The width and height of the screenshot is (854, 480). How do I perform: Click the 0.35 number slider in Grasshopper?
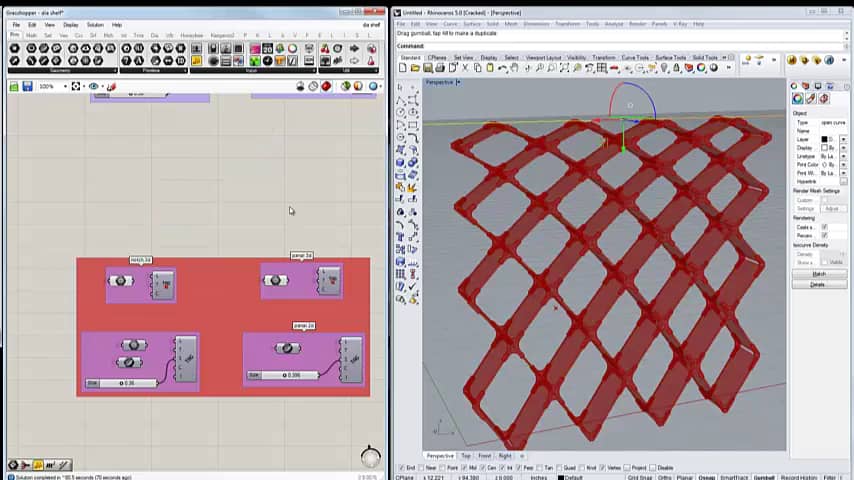click(121, 384)
